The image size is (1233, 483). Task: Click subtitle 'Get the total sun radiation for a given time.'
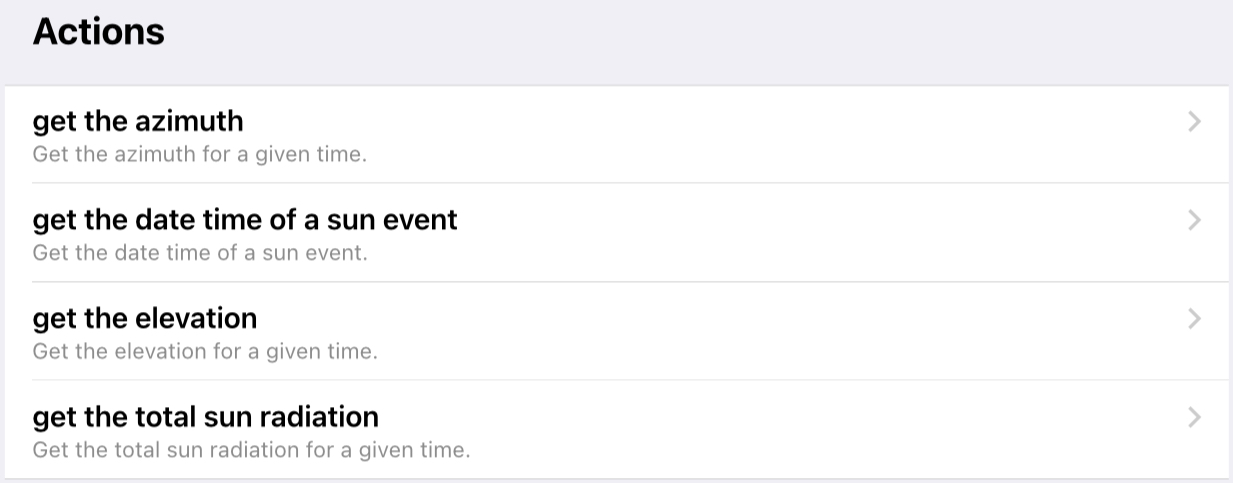[251, 450]
